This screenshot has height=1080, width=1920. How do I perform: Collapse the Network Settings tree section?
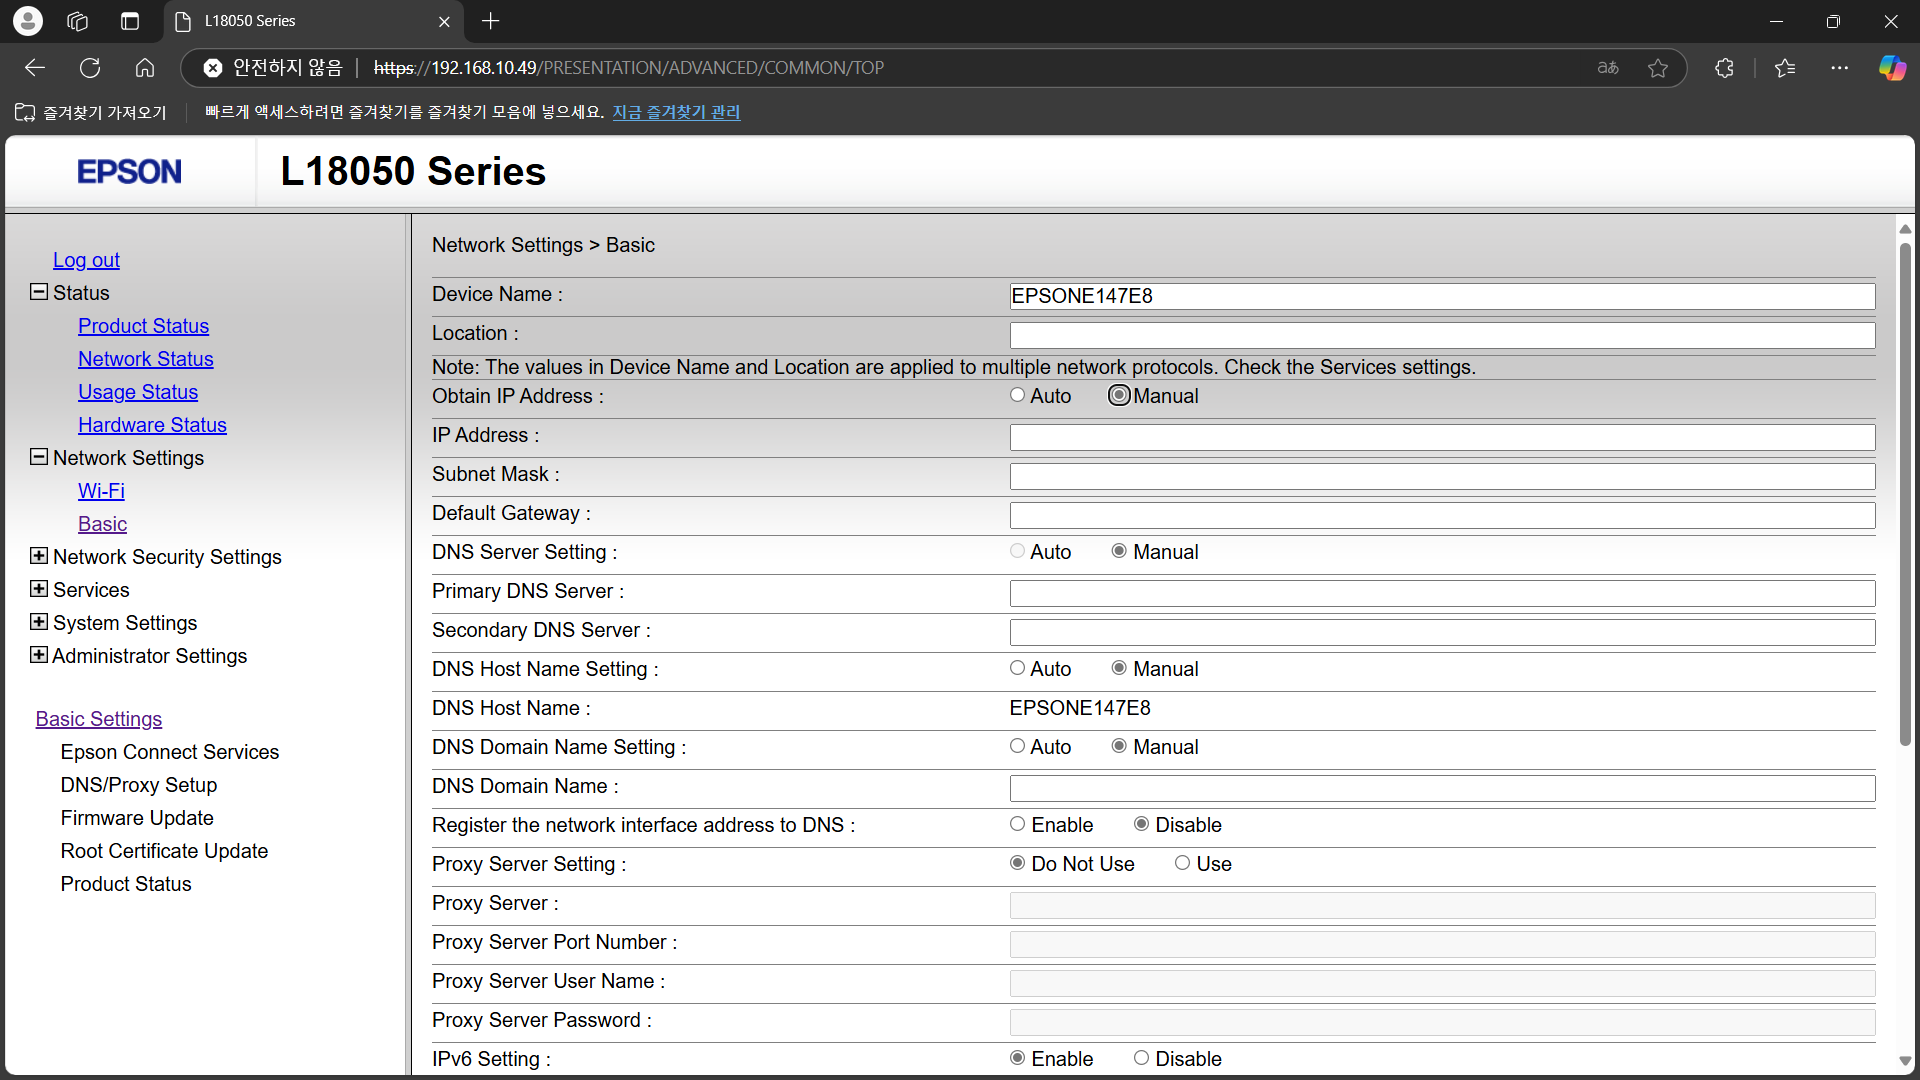pyautogui.click(x=39, y=457)
